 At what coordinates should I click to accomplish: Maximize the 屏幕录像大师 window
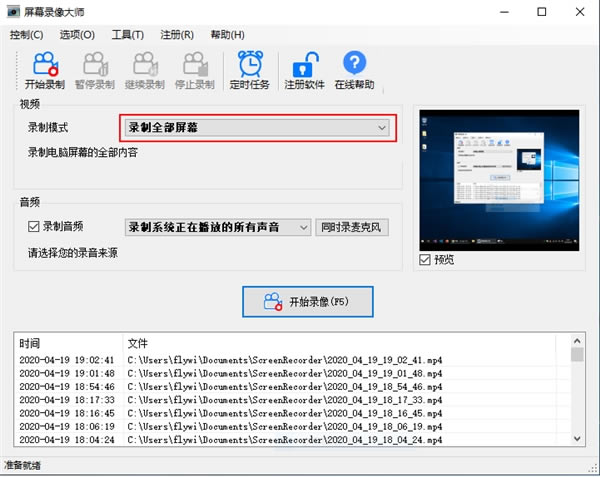point(542,12)
